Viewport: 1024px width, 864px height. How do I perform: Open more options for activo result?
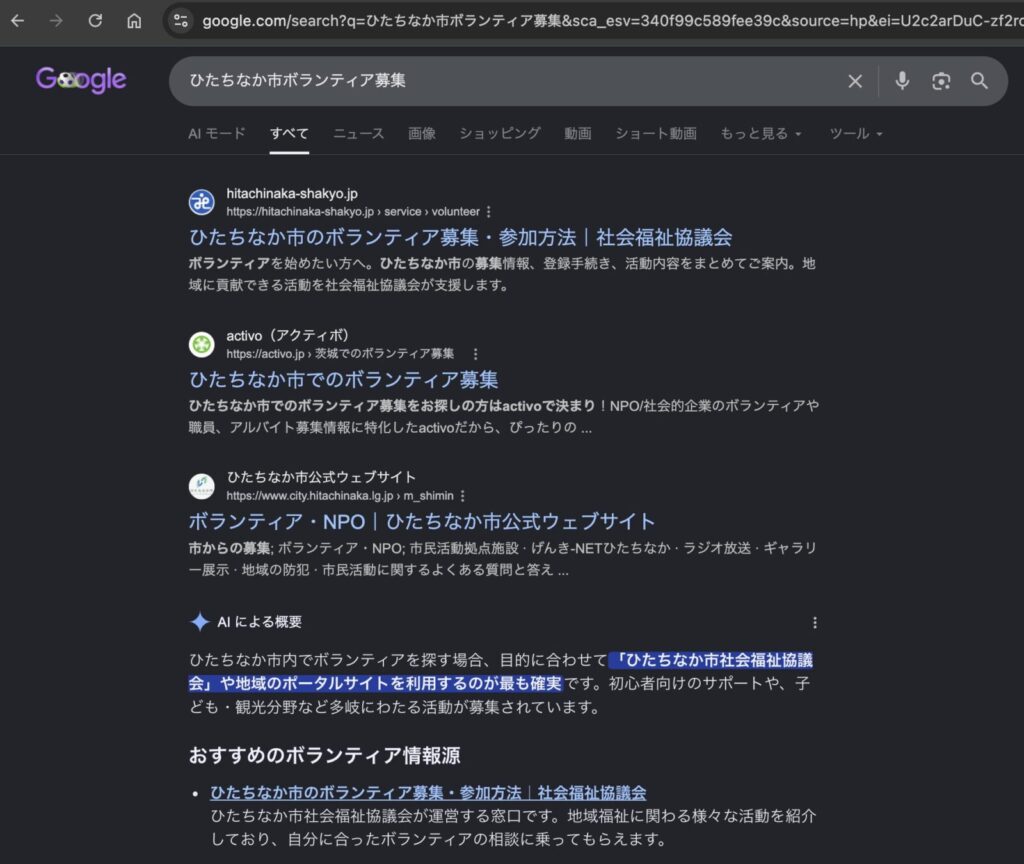coord(475,354)
